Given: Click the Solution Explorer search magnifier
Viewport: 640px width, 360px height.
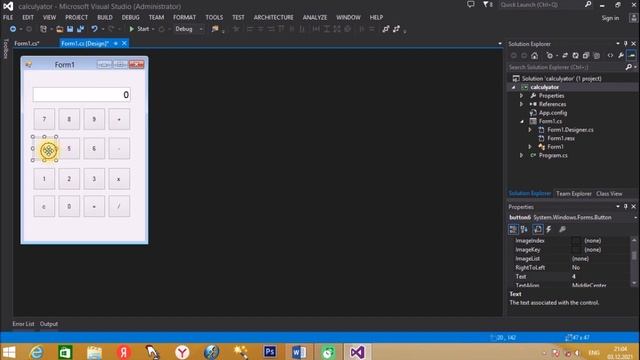Looking at the screenshot, I should (x=629, y=67).
